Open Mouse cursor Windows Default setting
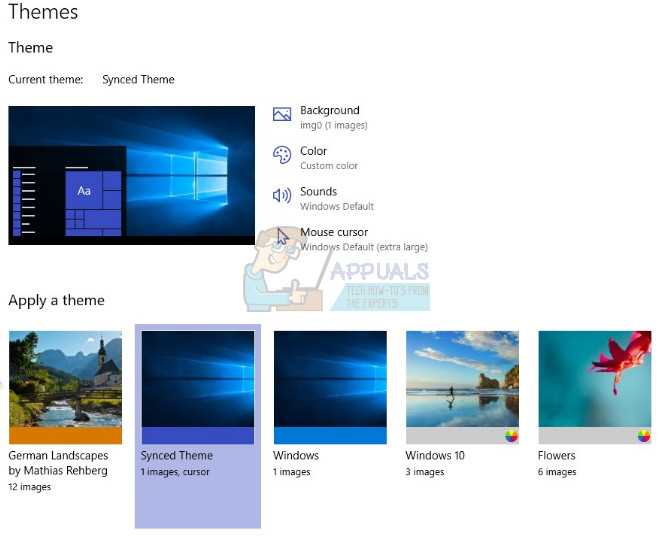 click(364, 239)
